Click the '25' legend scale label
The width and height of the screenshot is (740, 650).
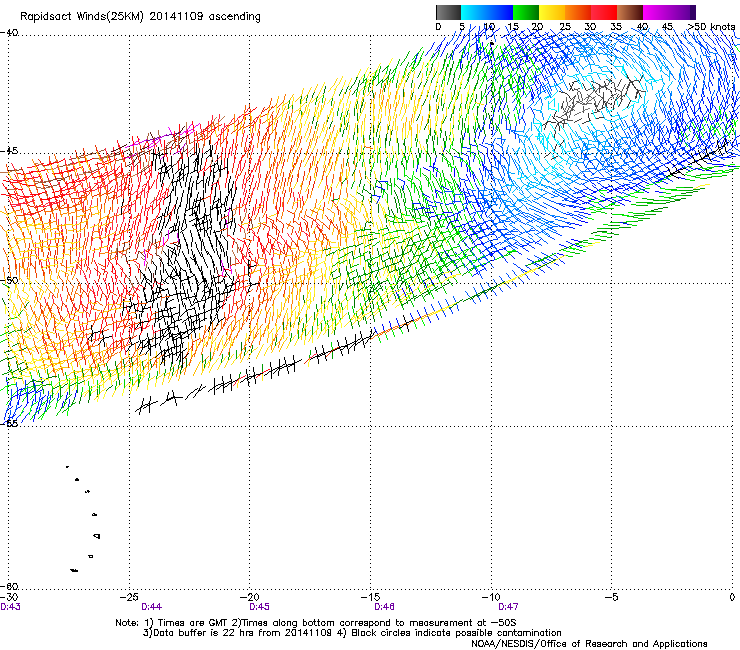pos(565,27)
